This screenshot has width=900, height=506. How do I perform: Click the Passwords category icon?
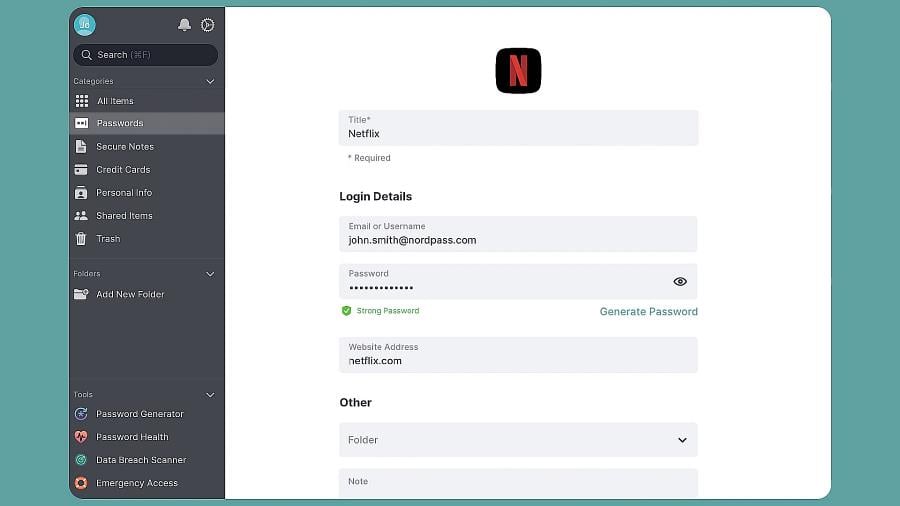(82, 123)
